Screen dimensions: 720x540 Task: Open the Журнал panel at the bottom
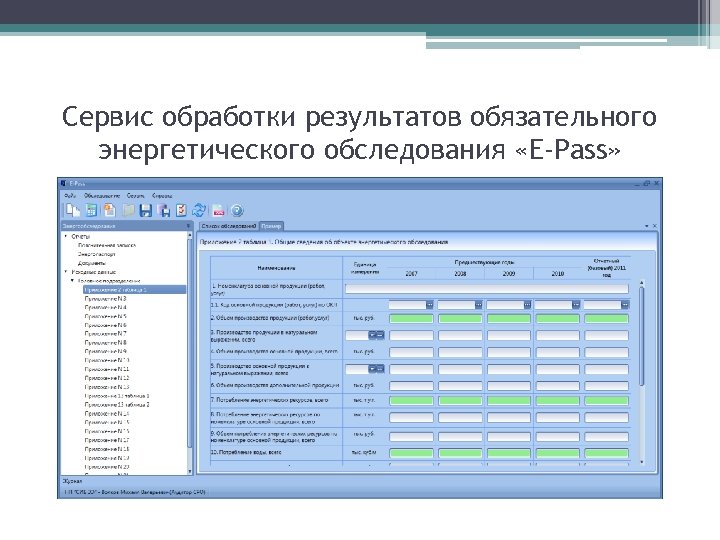tap(73, 481)
